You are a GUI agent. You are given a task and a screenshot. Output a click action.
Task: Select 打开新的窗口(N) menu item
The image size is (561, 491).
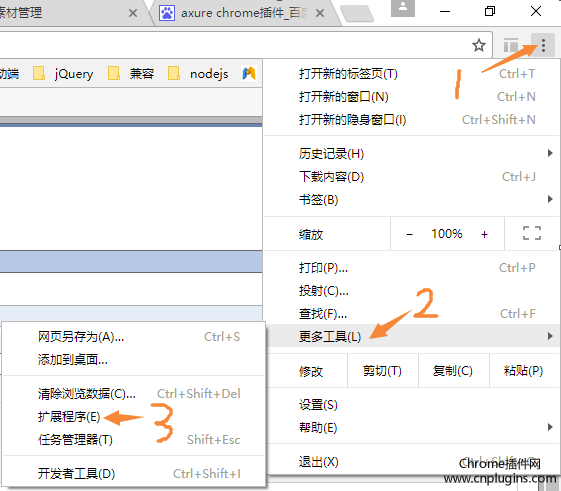tap(411, 97)
